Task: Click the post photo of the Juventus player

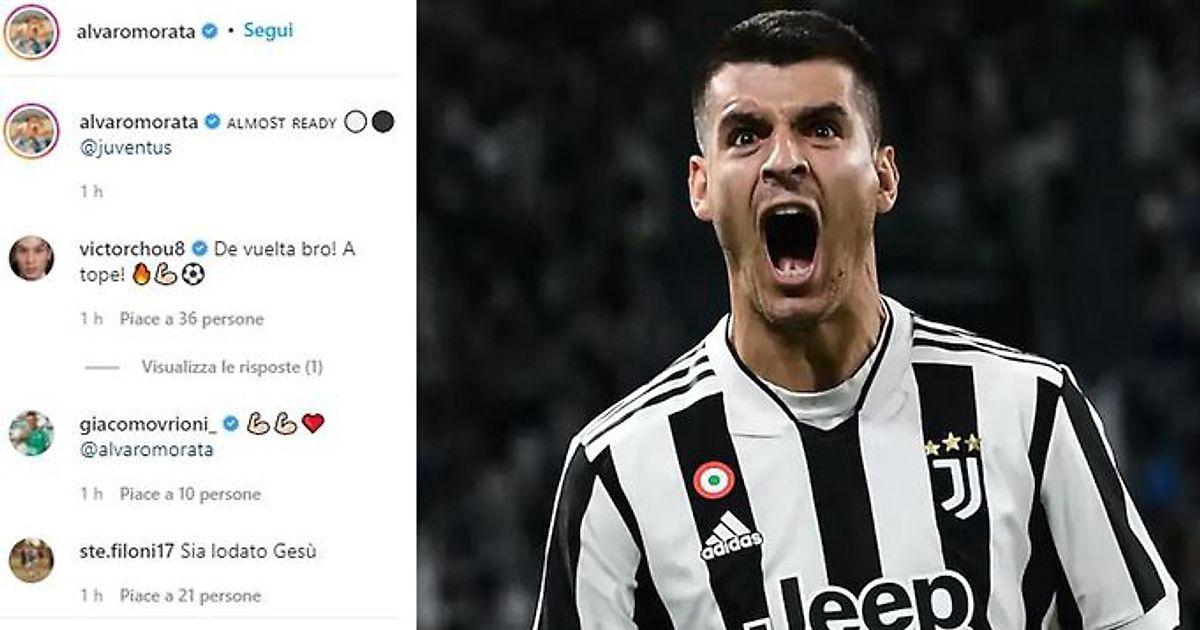Action: (x=808, y=315)
